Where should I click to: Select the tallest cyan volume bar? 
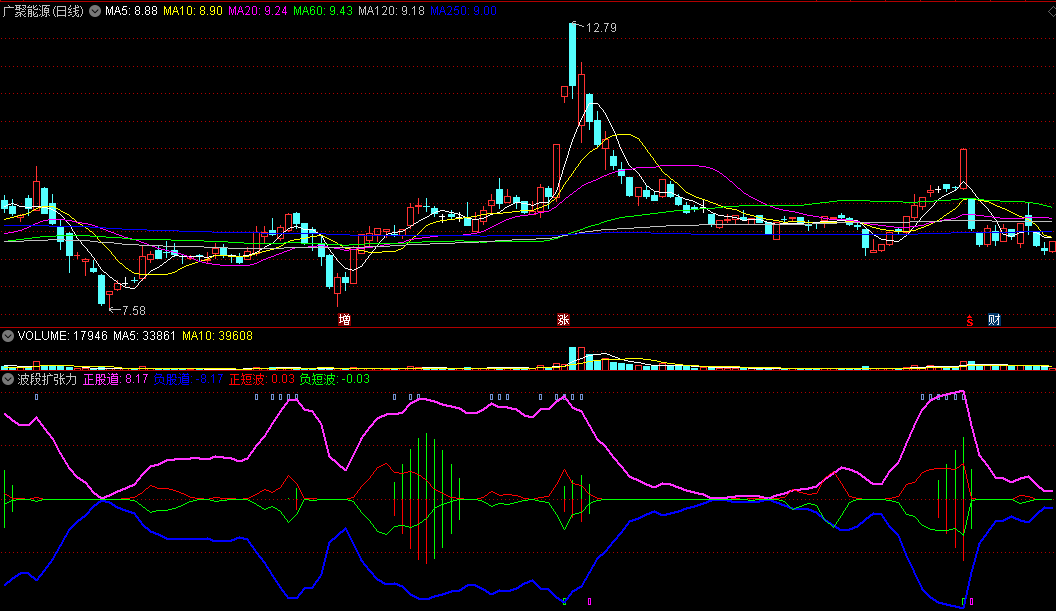(572, 358)
